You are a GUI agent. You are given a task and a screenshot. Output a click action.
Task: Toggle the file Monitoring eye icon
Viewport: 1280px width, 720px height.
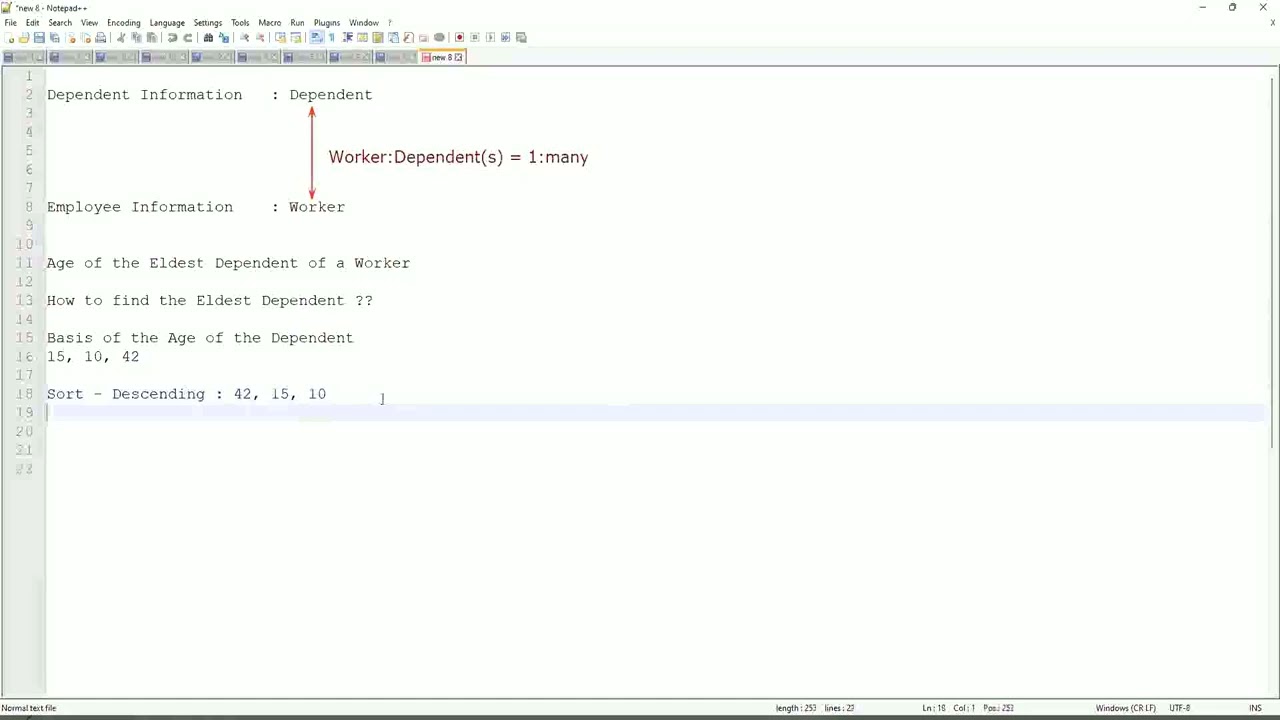pyautogui.click(x=439, y=37)
